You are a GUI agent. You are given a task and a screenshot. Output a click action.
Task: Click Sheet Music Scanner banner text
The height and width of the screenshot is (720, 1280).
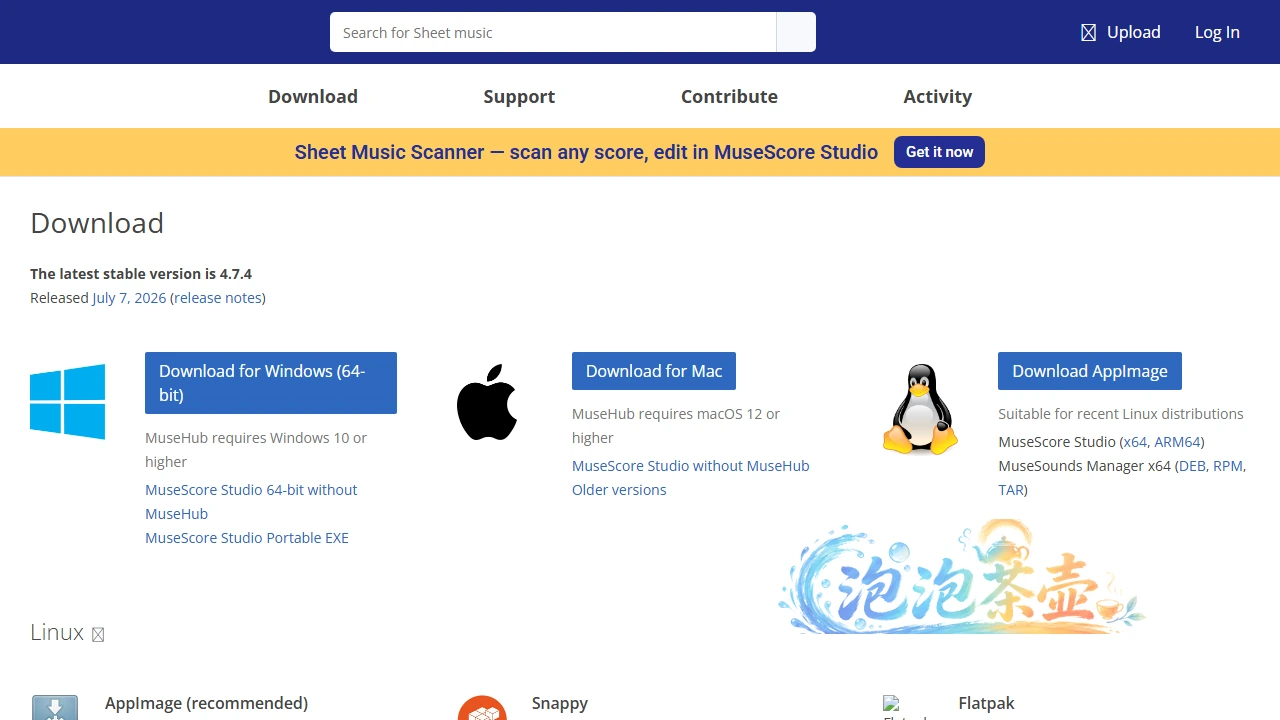tap(586, 152)
